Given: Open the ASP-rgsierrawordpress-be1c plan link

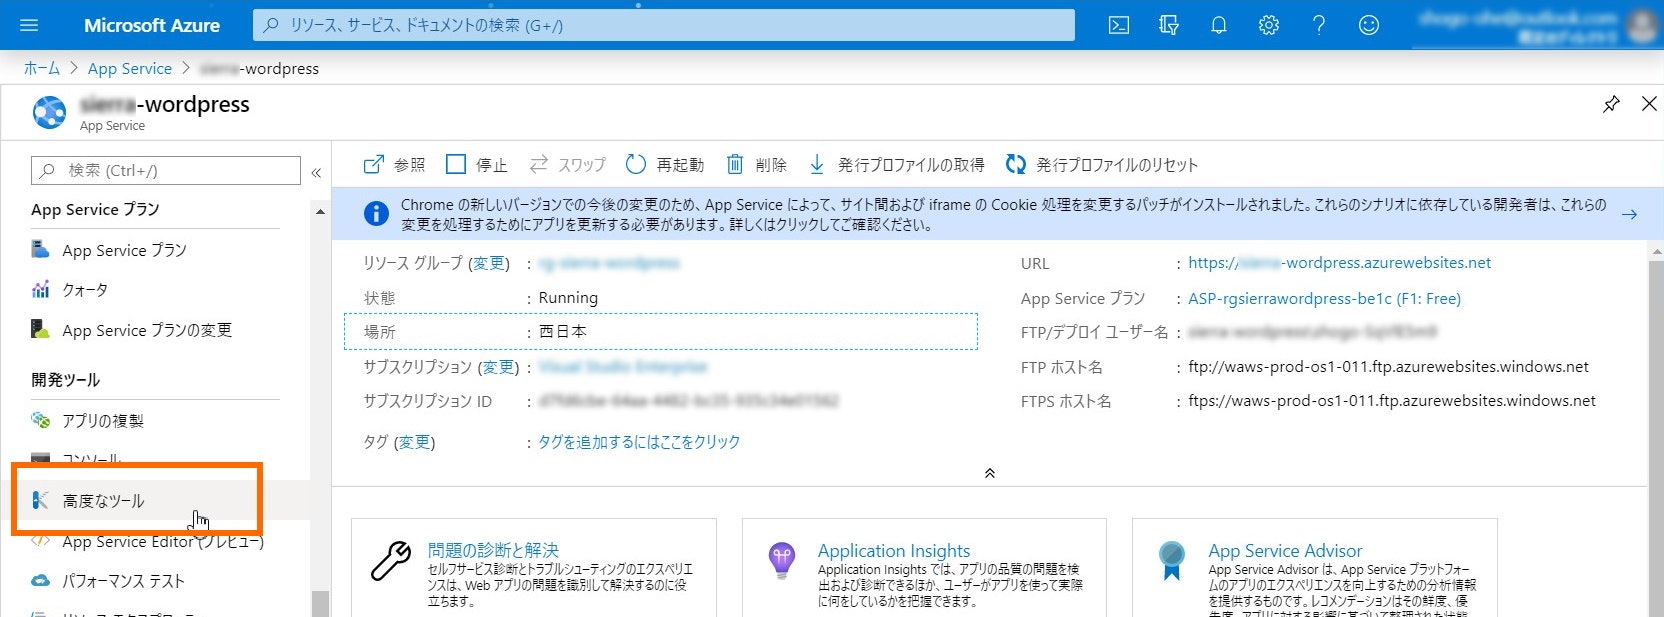Looking at the screenshot, I should click(x=1324, y=298).
